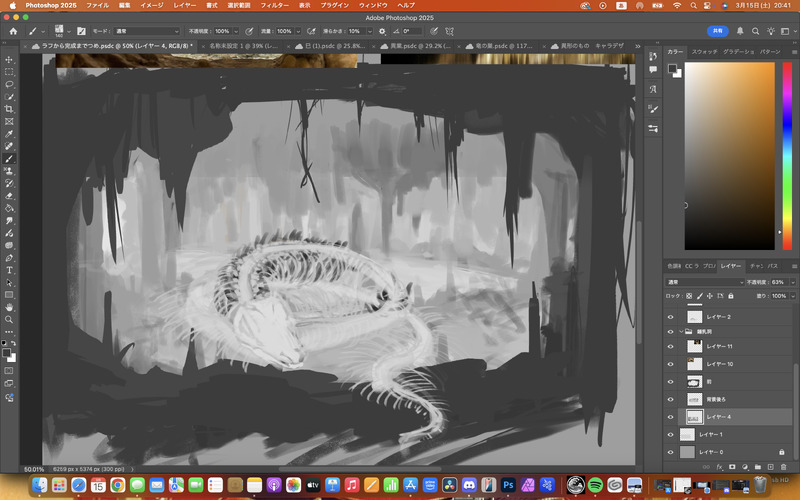The height and width of the screenshot is (500, 800).
Task: Select the Type tool
Action: pos(9,270)
